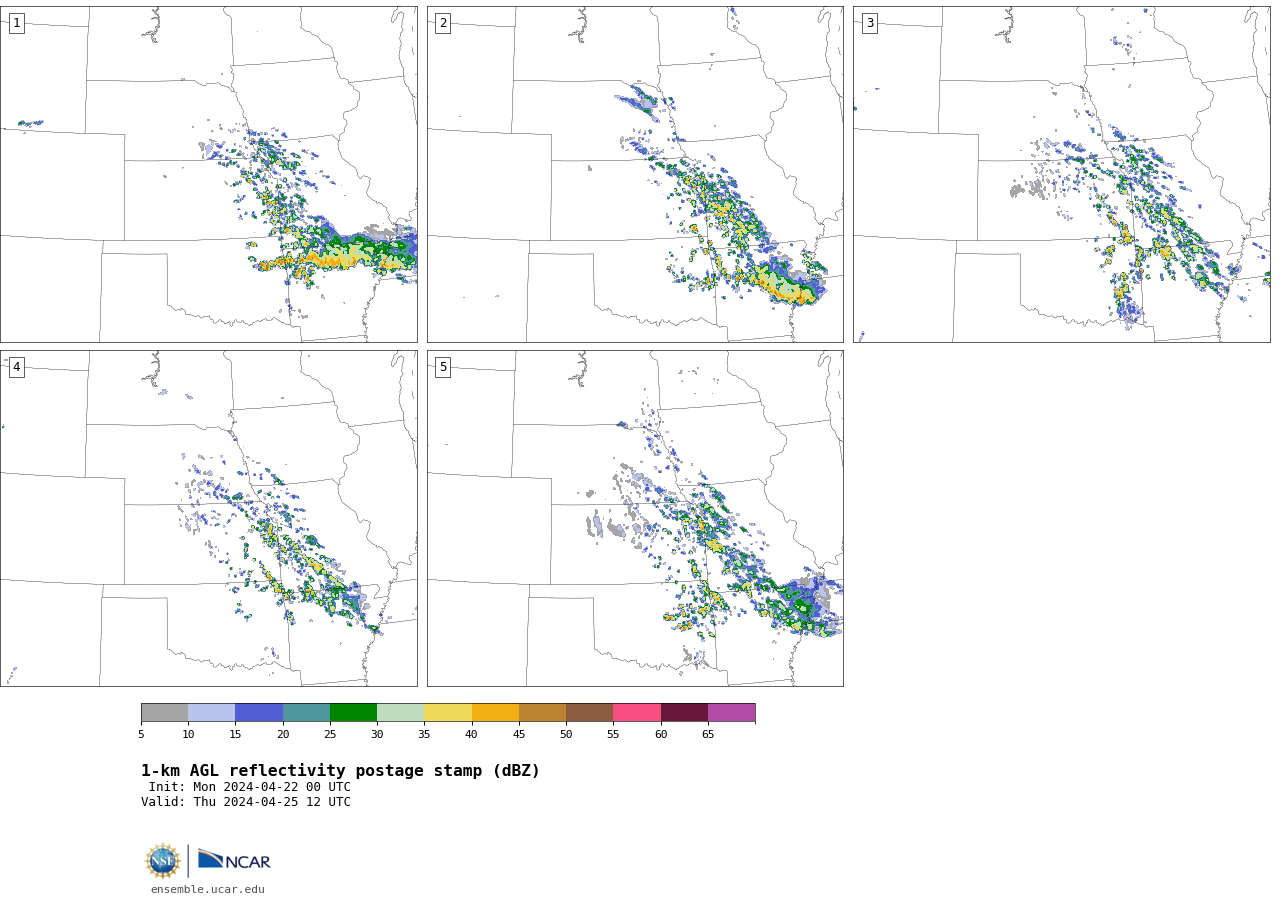Image resolution: width=1280 pixels, height=901 pixels.
Task: Click the panel number 1 label
Action: point(16,23)
